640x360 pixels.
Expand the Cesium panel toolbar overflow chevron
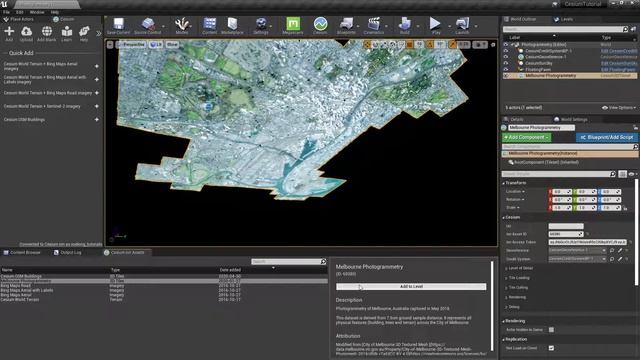tap(98, 33)
